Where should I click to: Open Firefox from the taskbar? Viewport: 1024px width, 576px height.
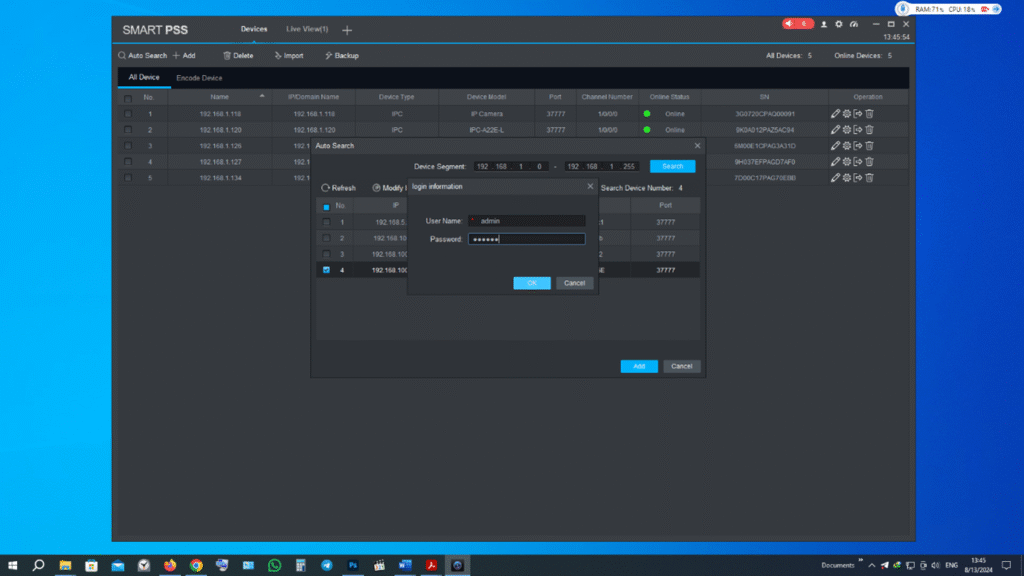pyautogui.click(x=170, y=565)
